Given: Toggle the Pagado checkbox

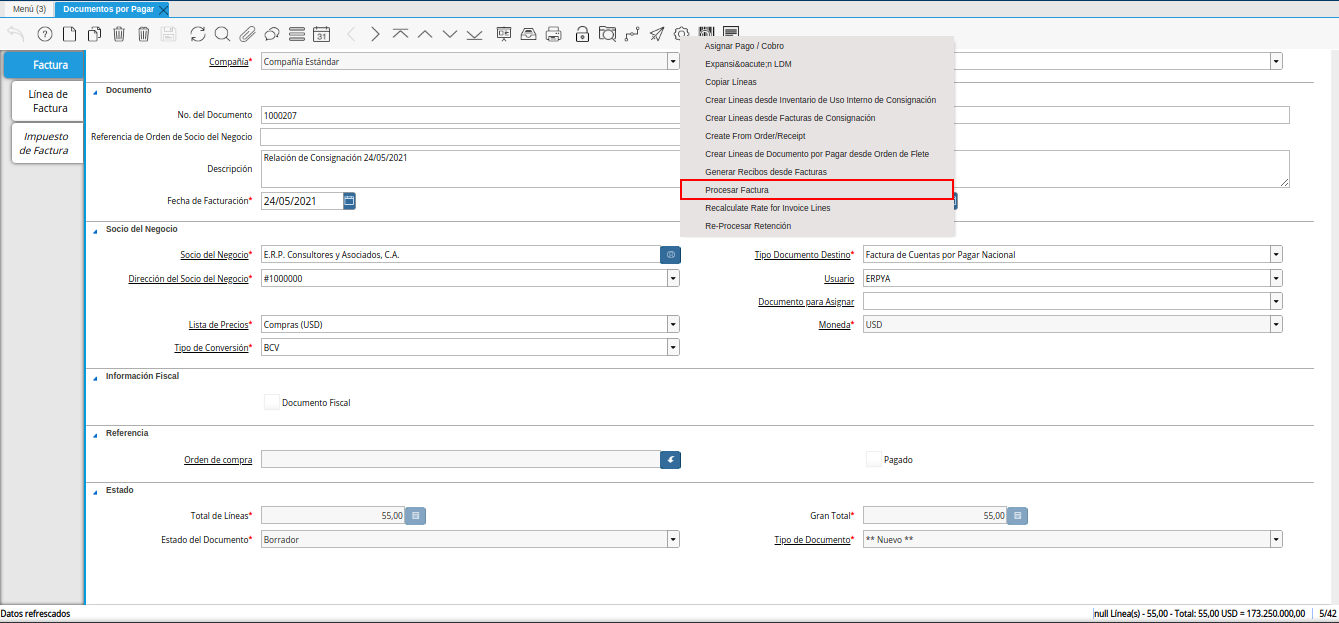Looking at the screenshot, I should [x=873, y=459].
